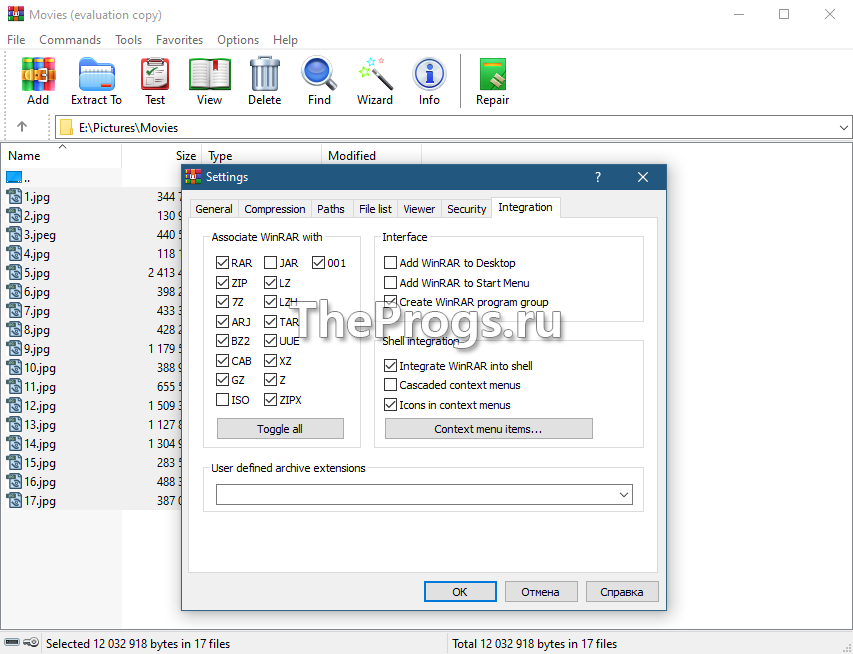
Task: Select the 14.jpg file name
Action: point(40,443)
